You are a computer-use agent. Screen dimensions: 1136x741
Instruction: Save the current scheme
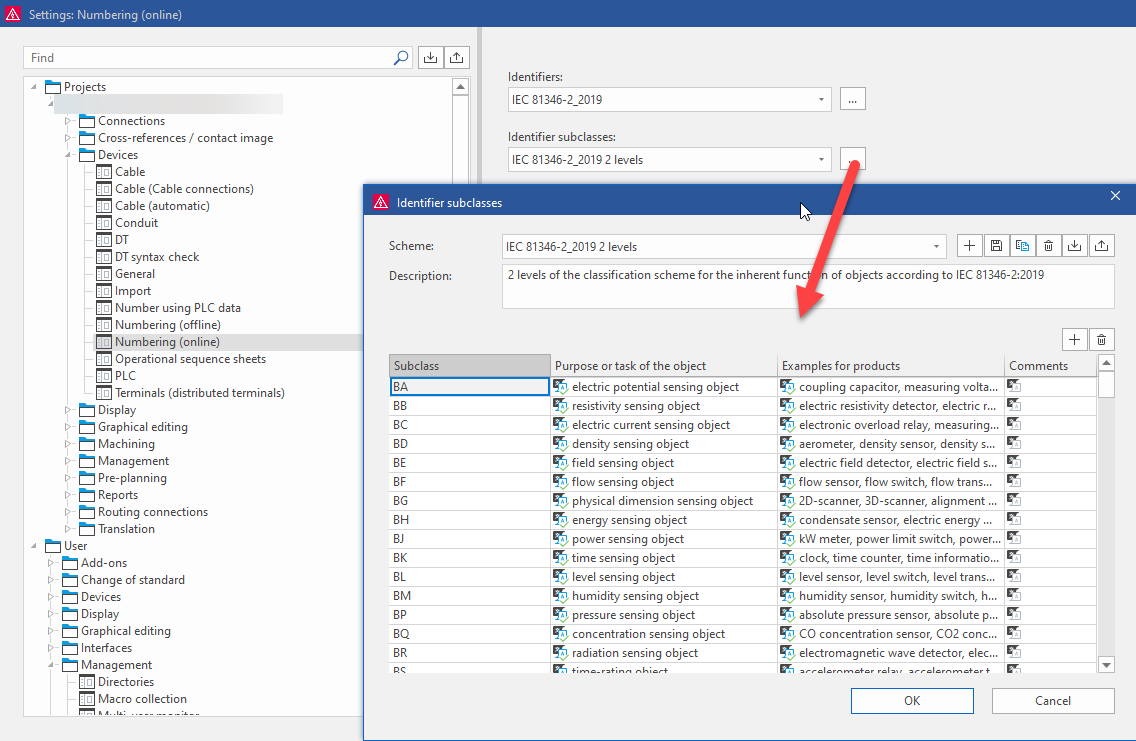996,246
